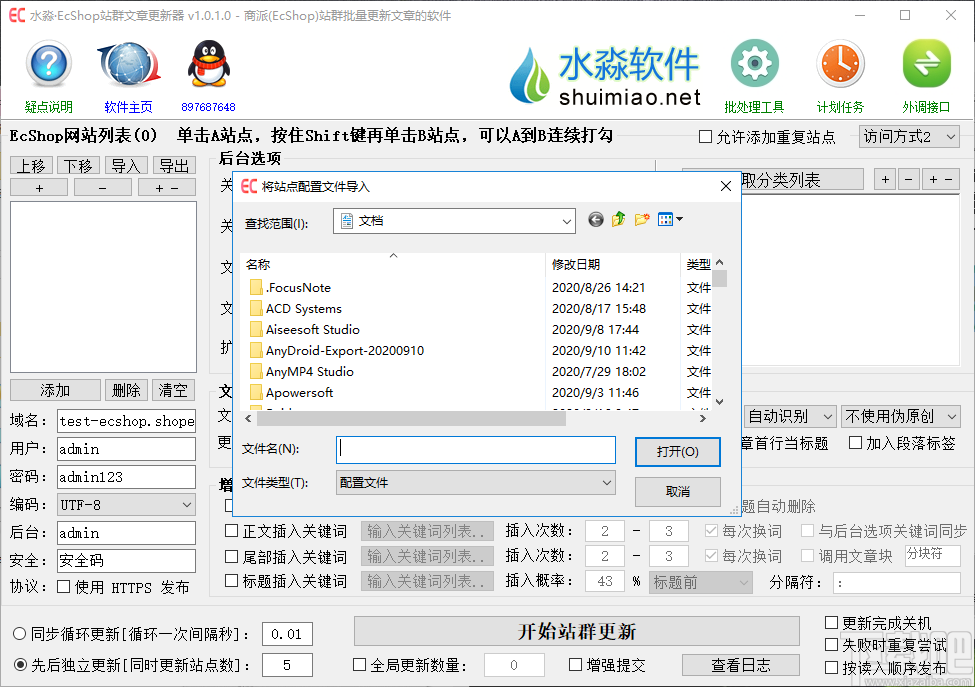This screenshot has height=687, width=975.
Task: Open the 批处理工具 gear icon
Action: 753,62
